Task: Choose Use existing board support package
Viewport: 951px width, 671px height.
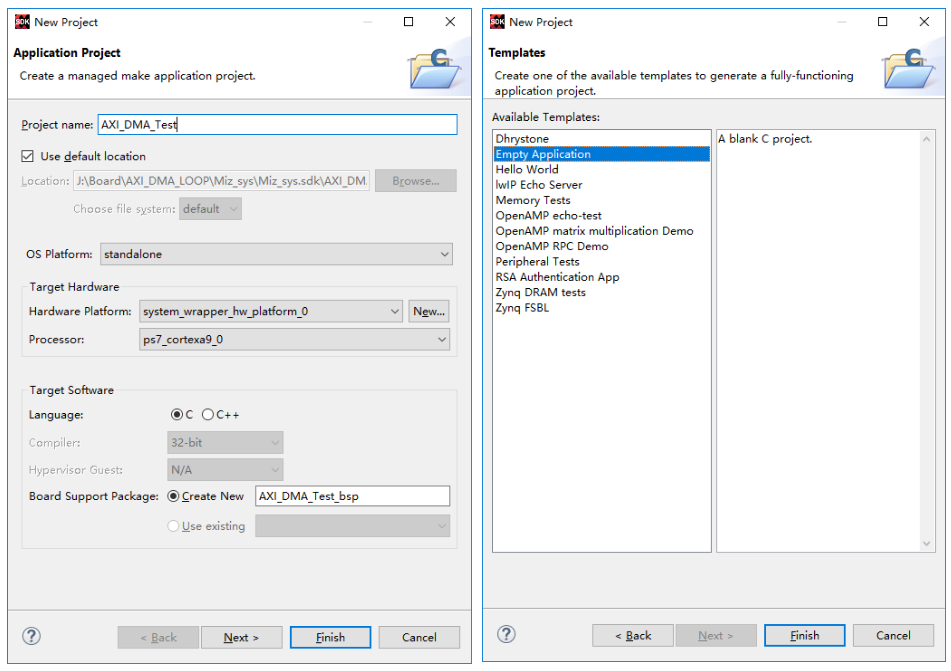Action: coord(173,525)
